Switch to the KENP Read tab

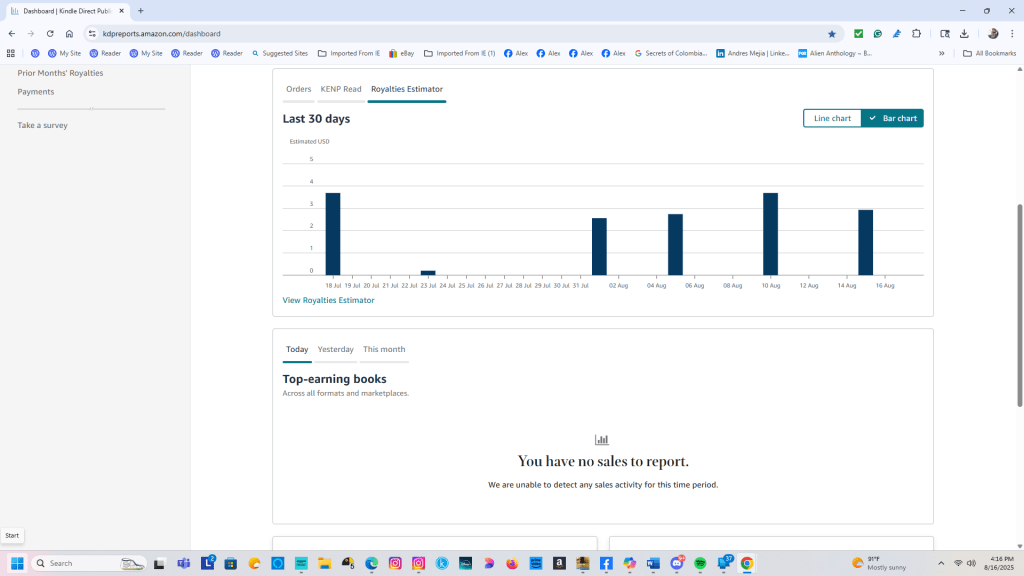(x=341, y=89)
